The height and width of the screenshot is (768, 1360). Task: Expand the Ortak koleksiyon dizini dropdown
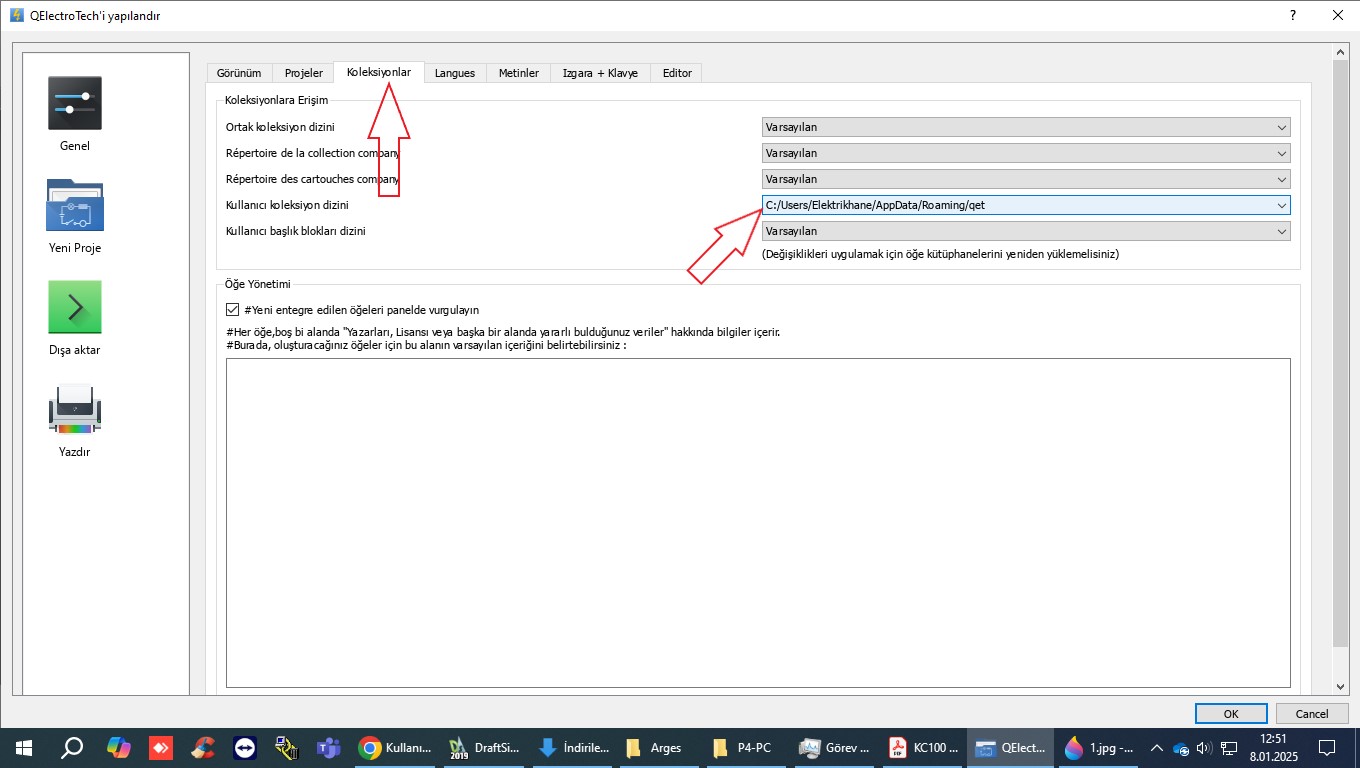point(1025,127)
